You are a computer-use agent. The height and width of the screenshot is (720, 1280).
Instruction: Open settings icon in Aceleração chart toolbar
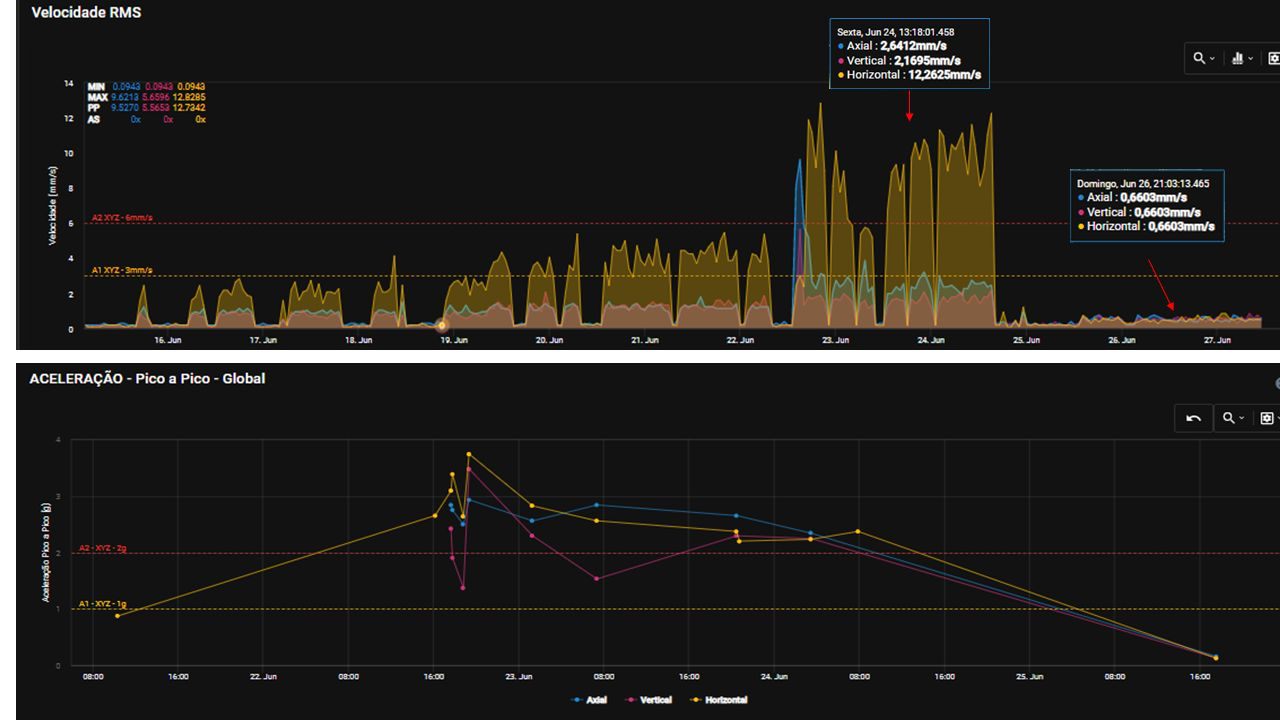[1268, 418]
